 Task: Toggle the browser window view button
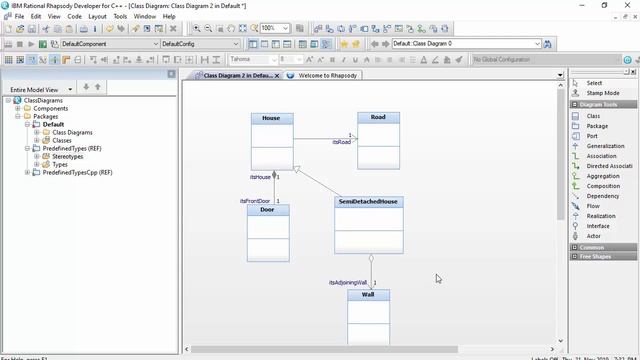click(253, 44)
